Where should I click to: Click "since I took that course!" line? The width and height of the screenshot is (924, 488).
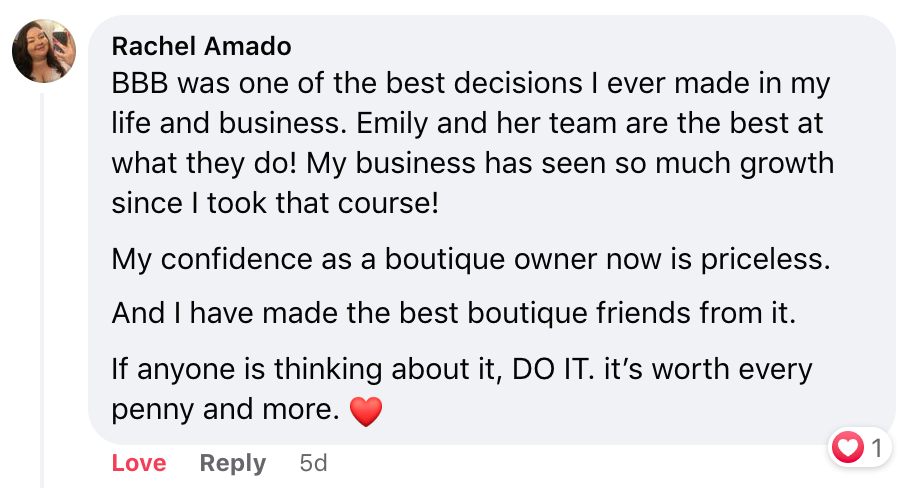(x=275, y=203)
